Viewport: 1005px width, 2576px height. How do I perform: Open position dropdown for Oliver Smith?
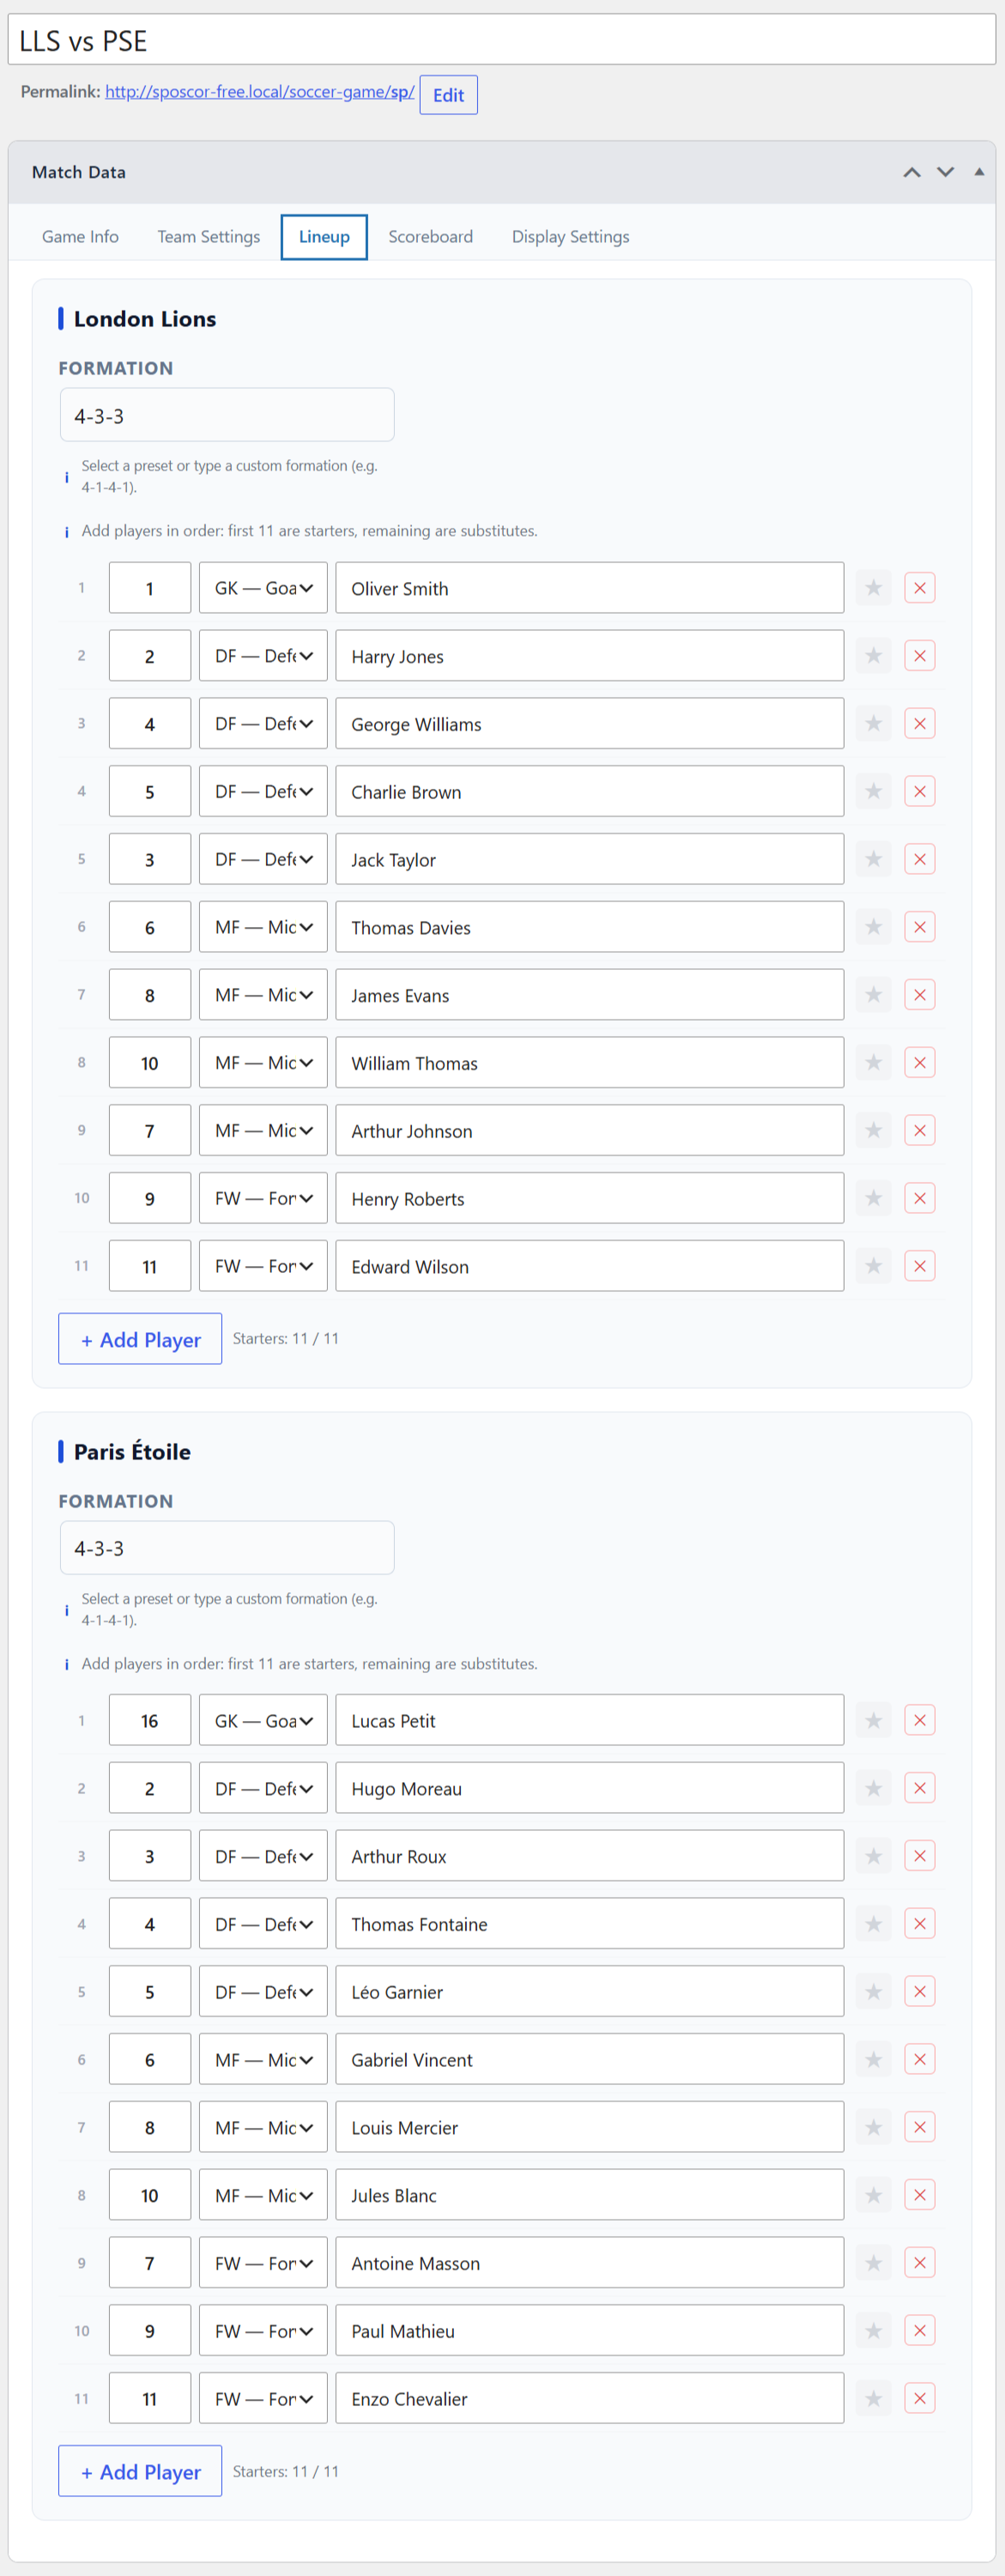tap(263, 588)
